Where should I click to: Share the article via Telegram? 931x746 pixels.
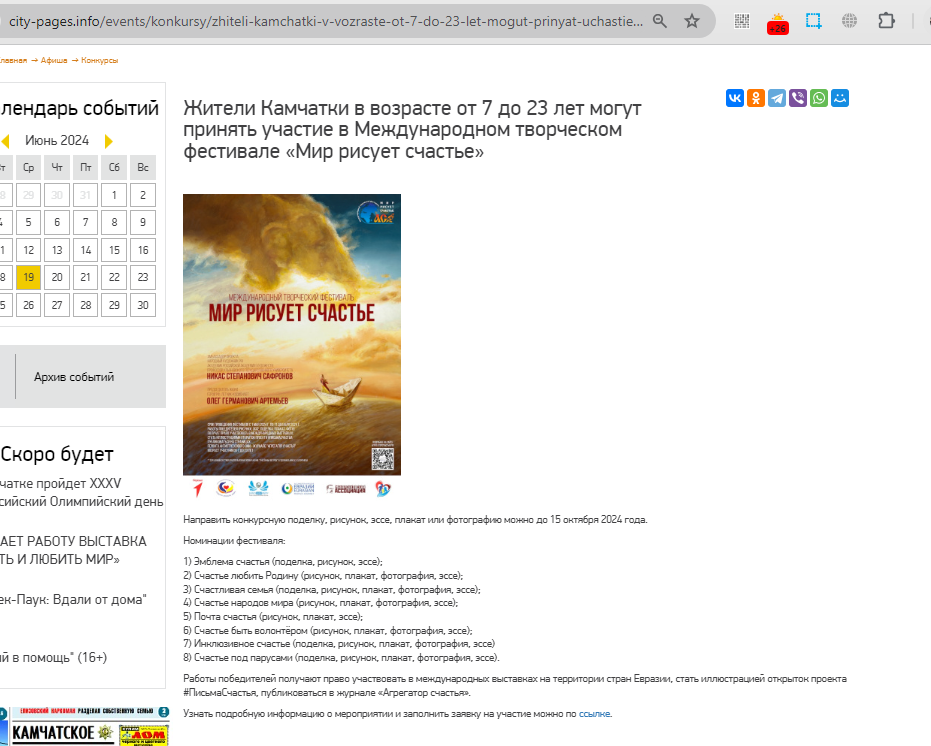pyautogui.click(x=777, y=98)
